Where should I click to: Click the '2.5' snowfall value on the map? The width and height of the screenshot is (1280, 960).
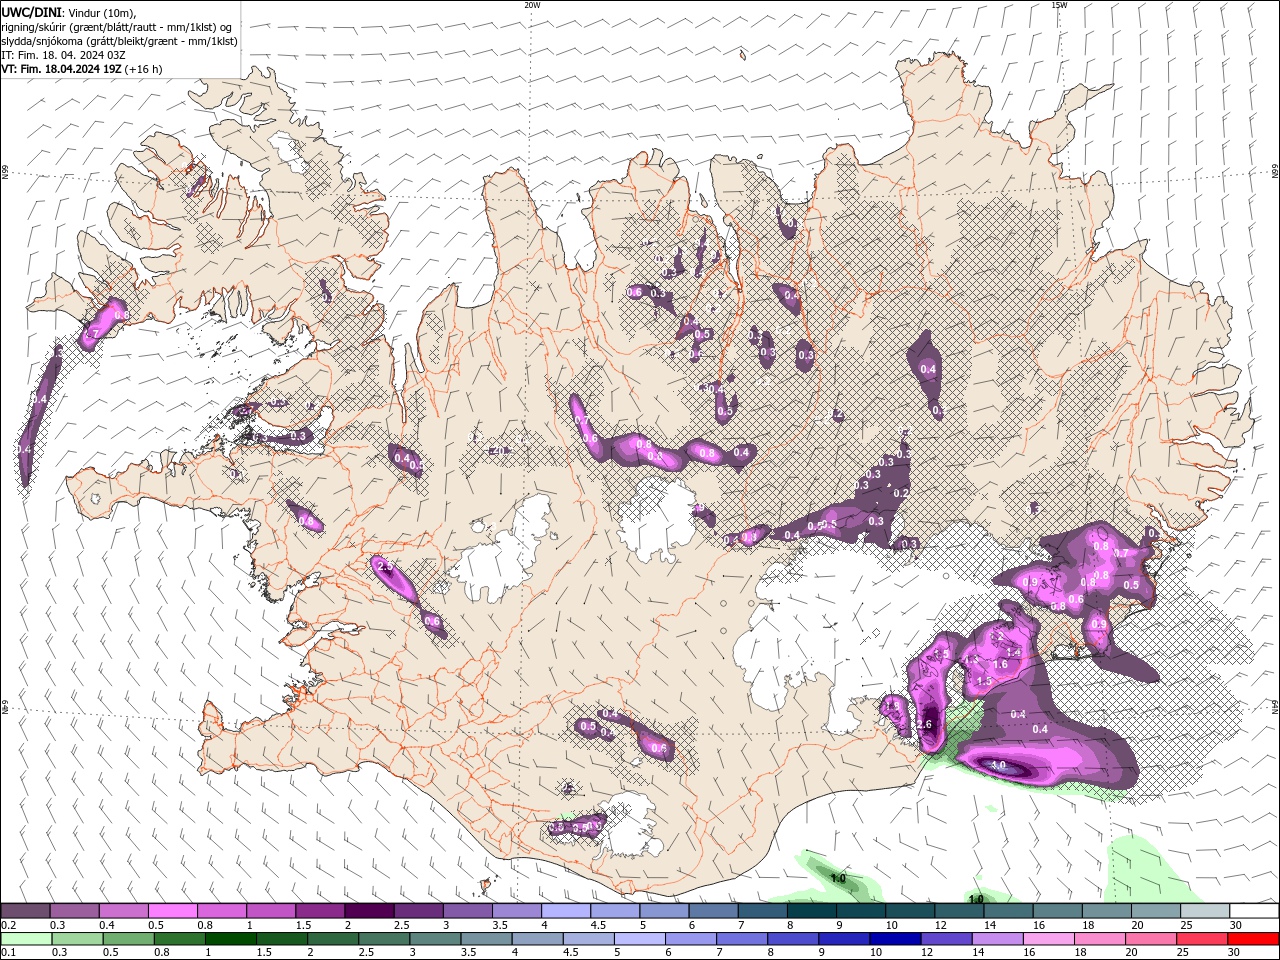click(385, 567)
